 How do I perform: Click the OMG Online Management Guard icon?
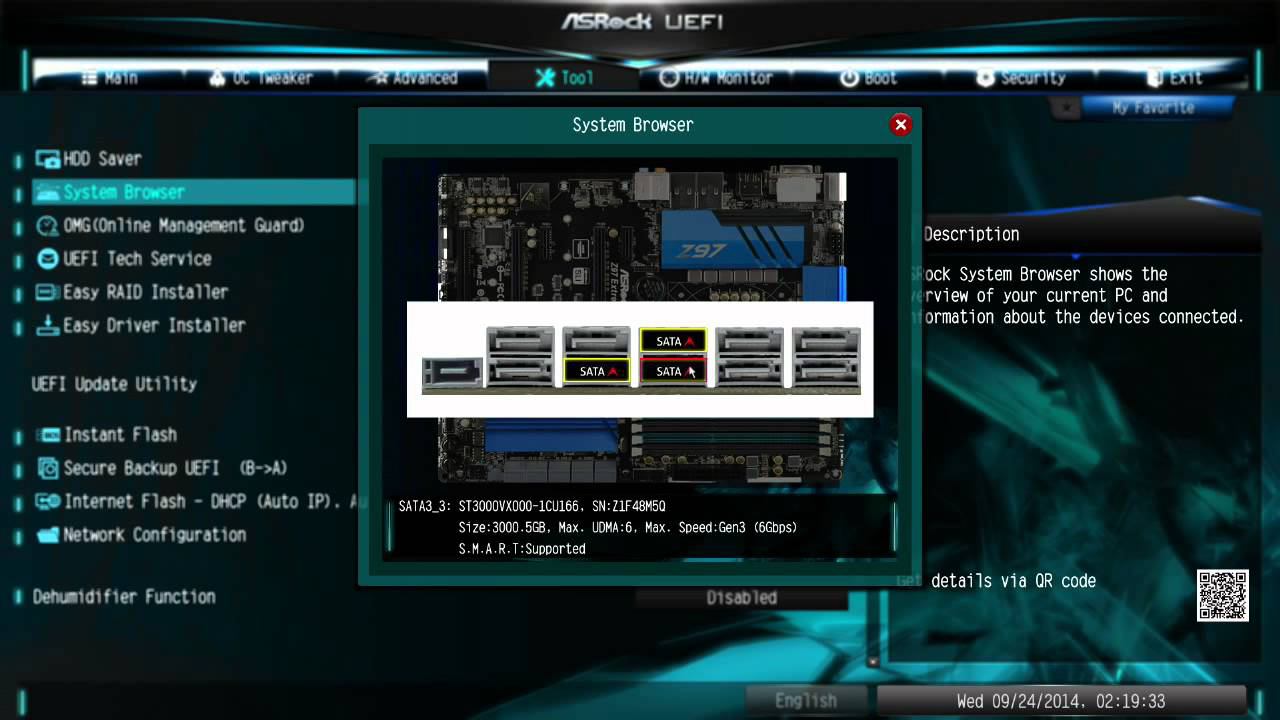[47, 225]
